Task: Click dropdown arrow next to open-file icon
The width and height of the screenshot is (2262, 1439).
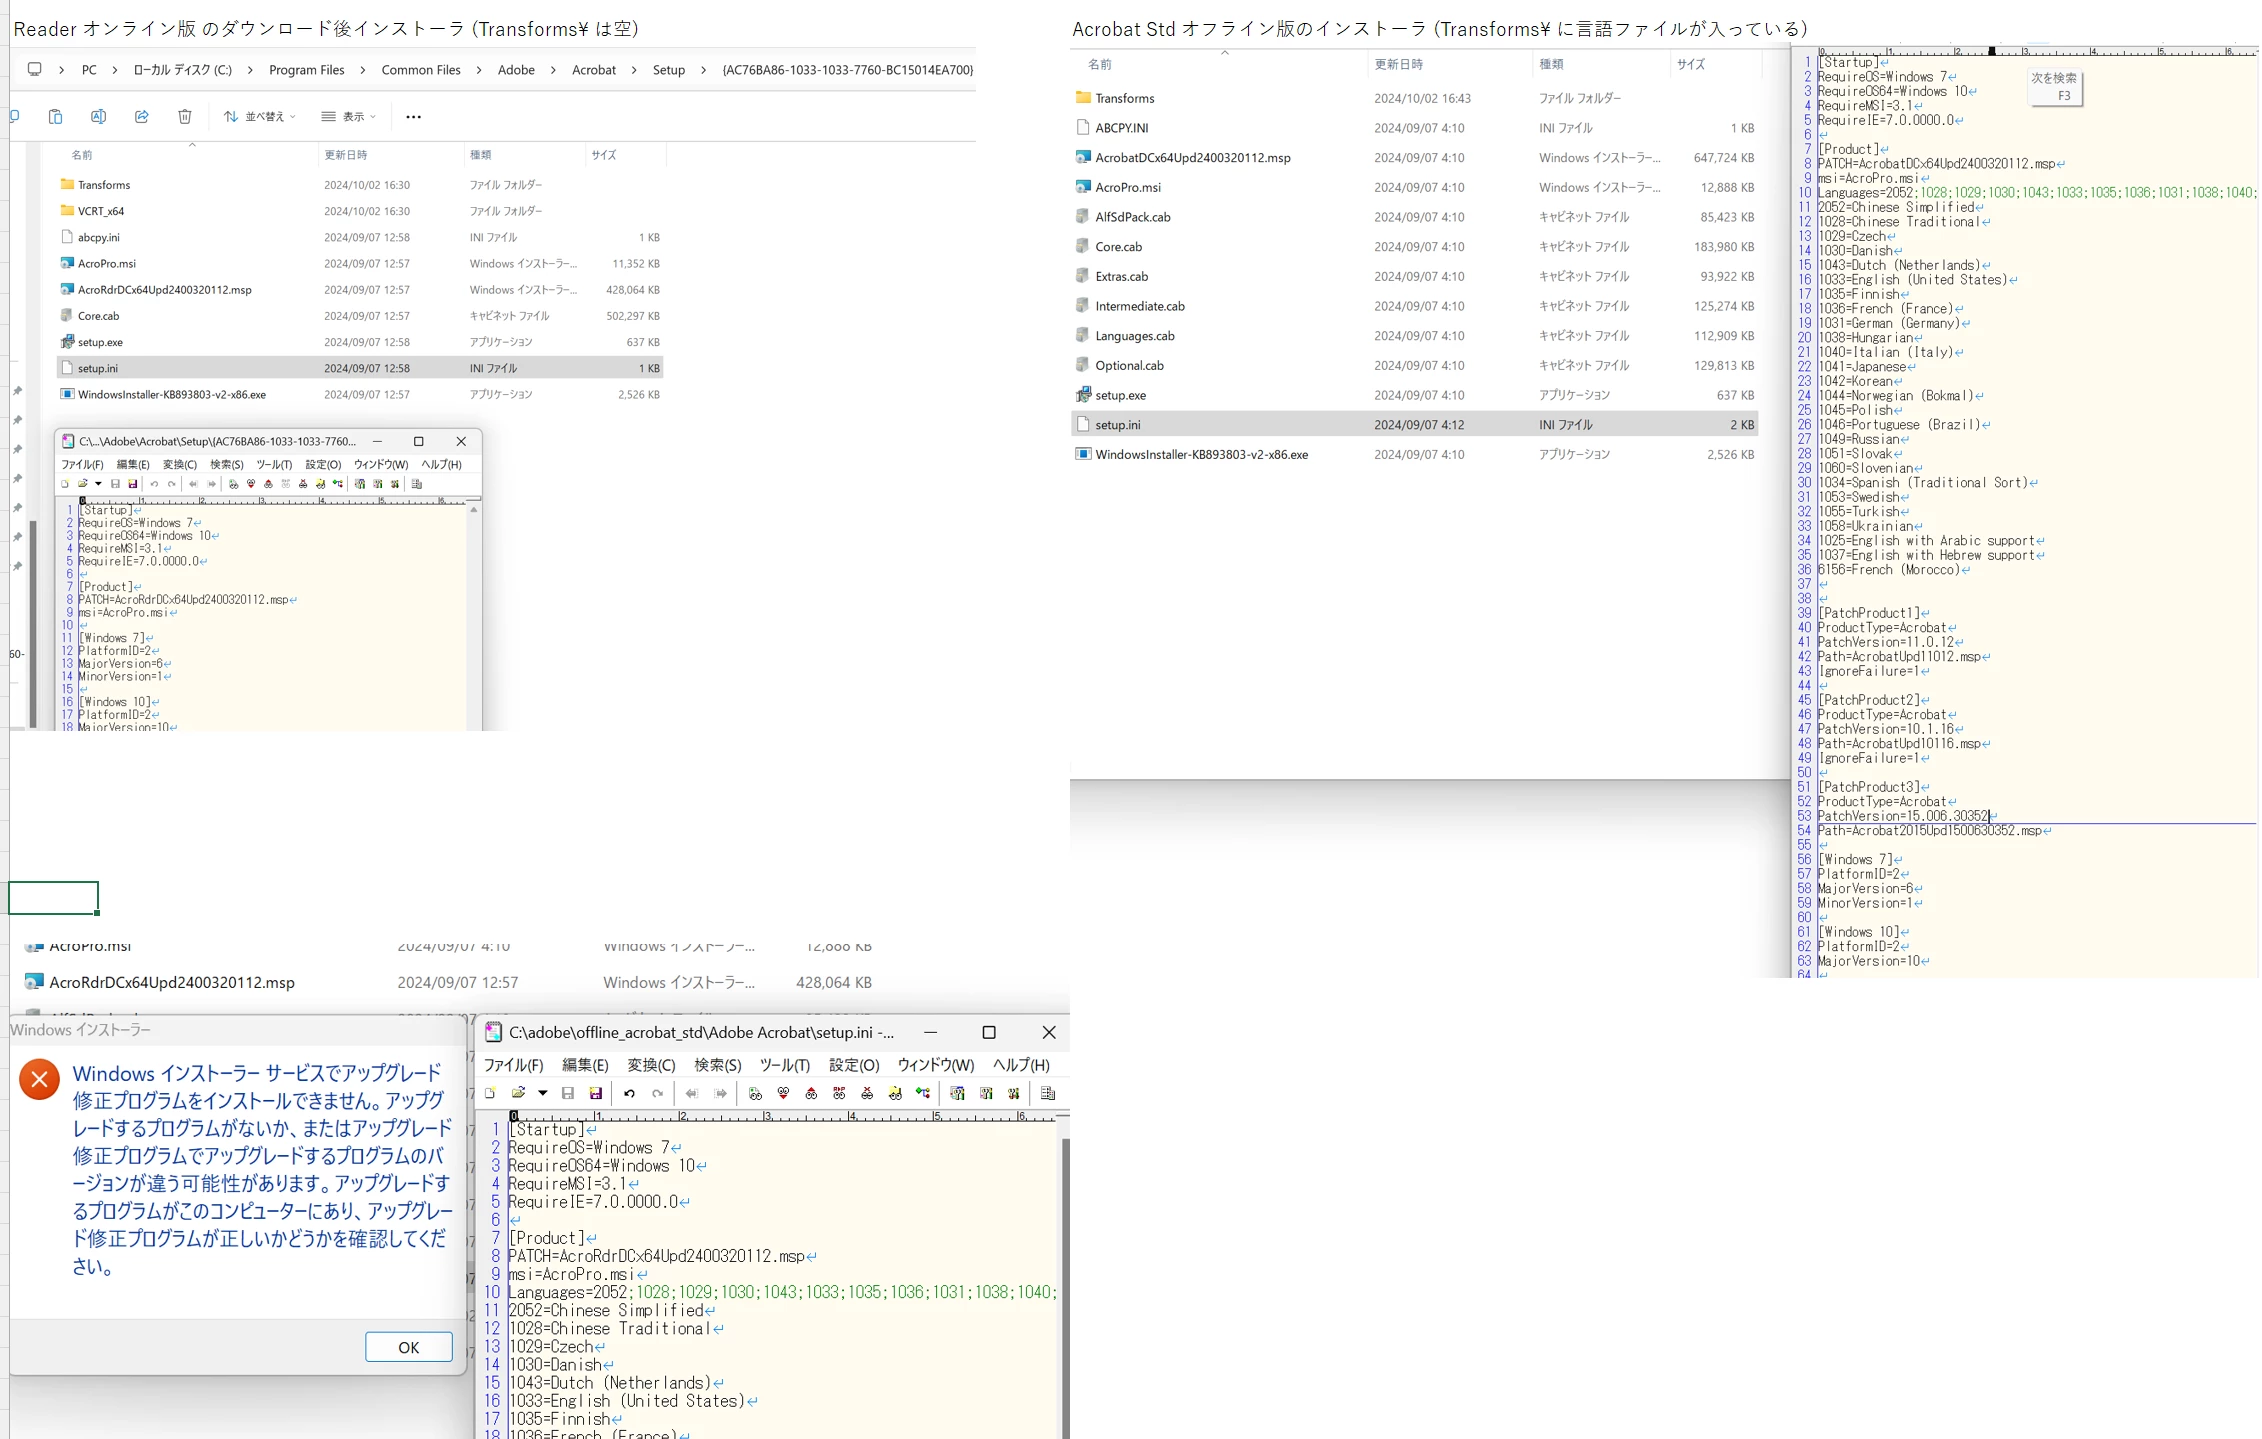Action: 543,1093
